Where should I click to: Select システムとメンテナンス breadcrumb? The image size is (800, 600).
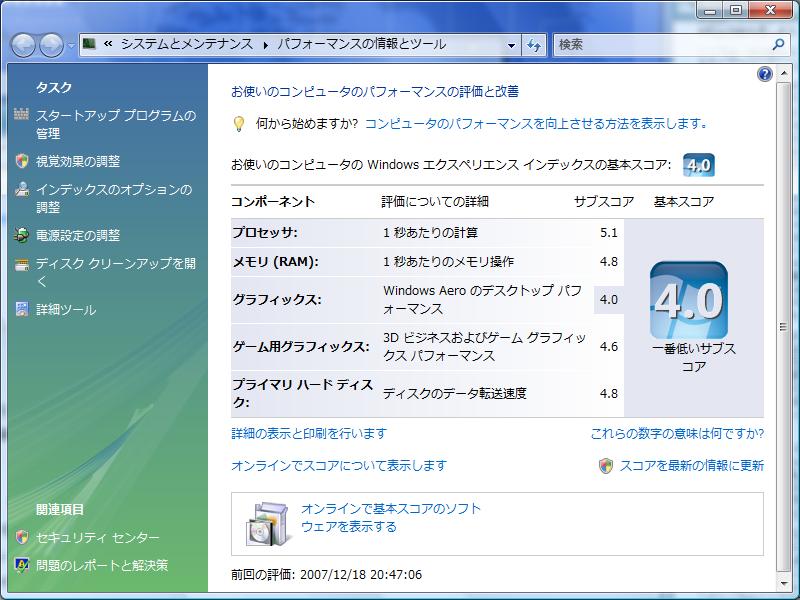pos(187,44)
